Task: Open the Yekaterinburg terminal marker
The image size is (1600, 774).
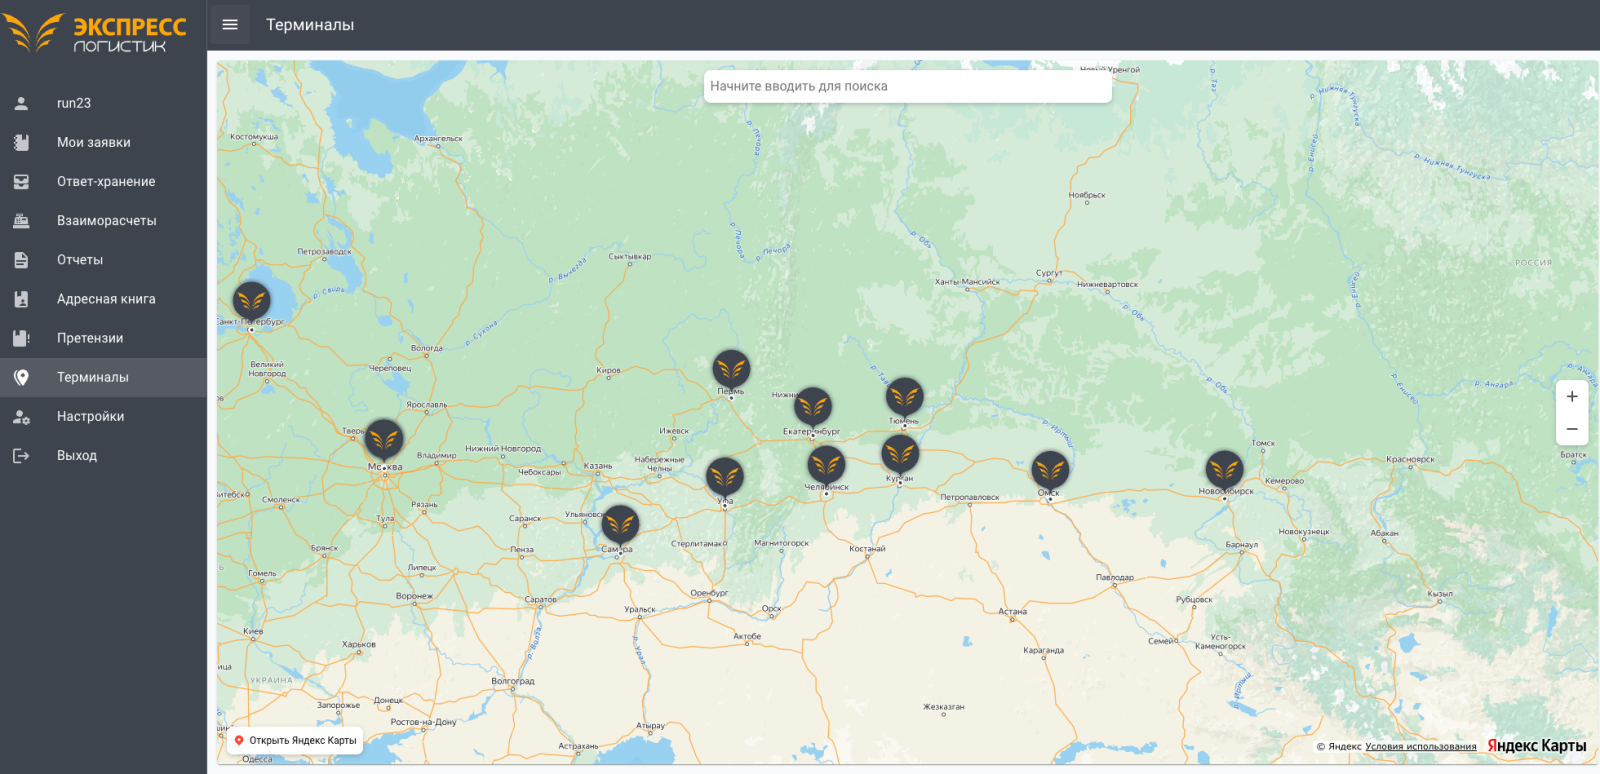Action: (813, 407)
